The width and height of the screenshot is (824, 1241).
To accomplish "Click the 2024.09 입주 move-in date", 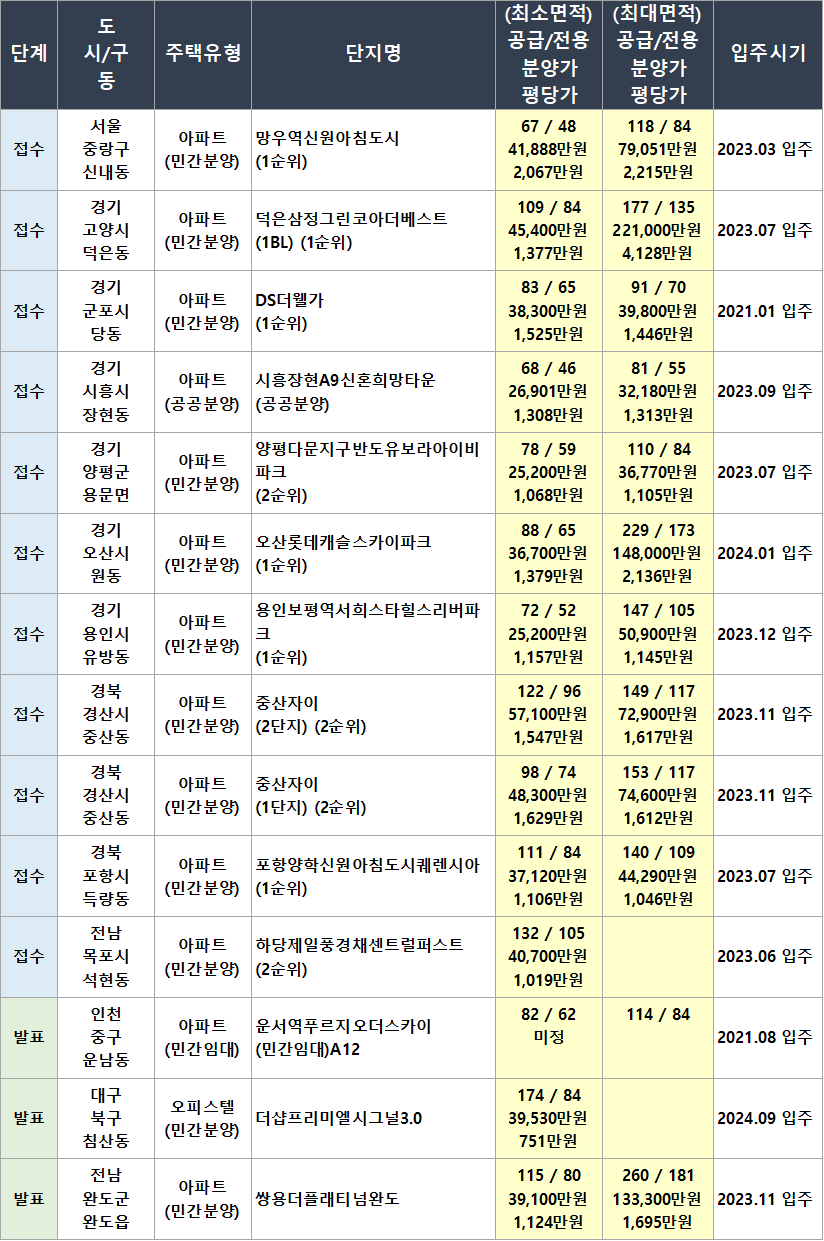I will [x=765, y=1119].
